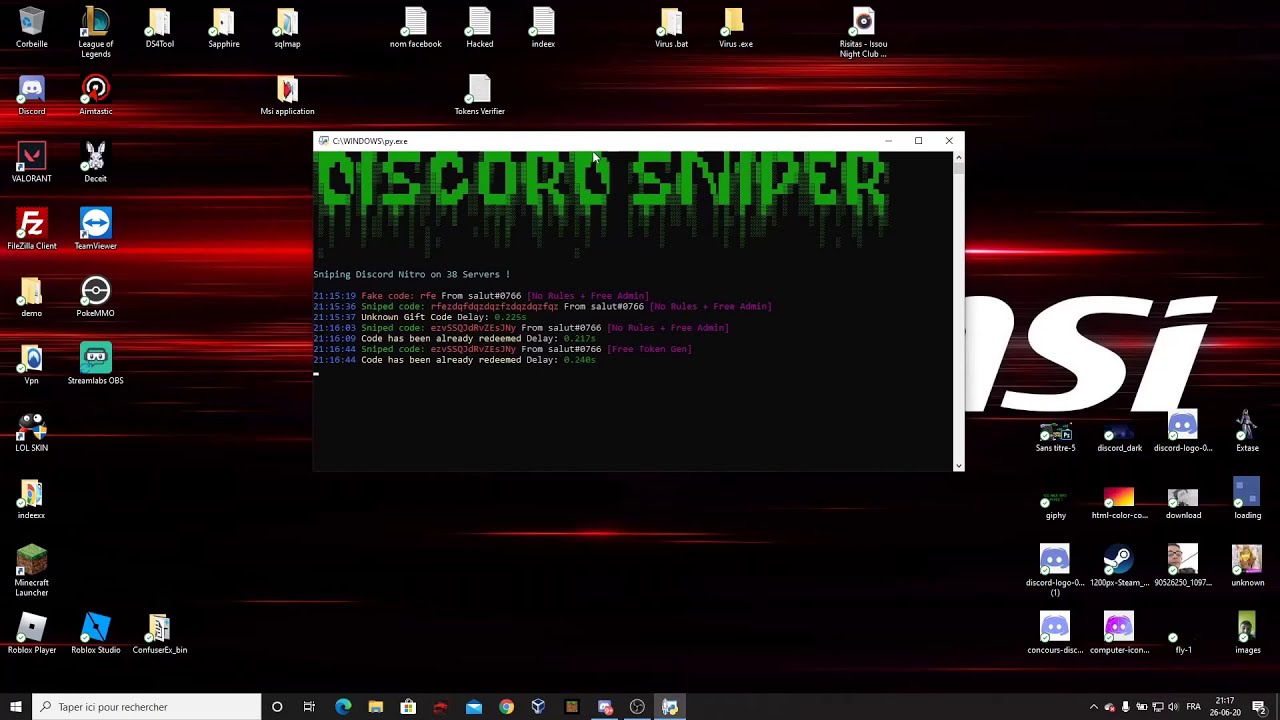Open the LOL SKIN desktop icon
1280x720 pixels.
pos(31,431)
